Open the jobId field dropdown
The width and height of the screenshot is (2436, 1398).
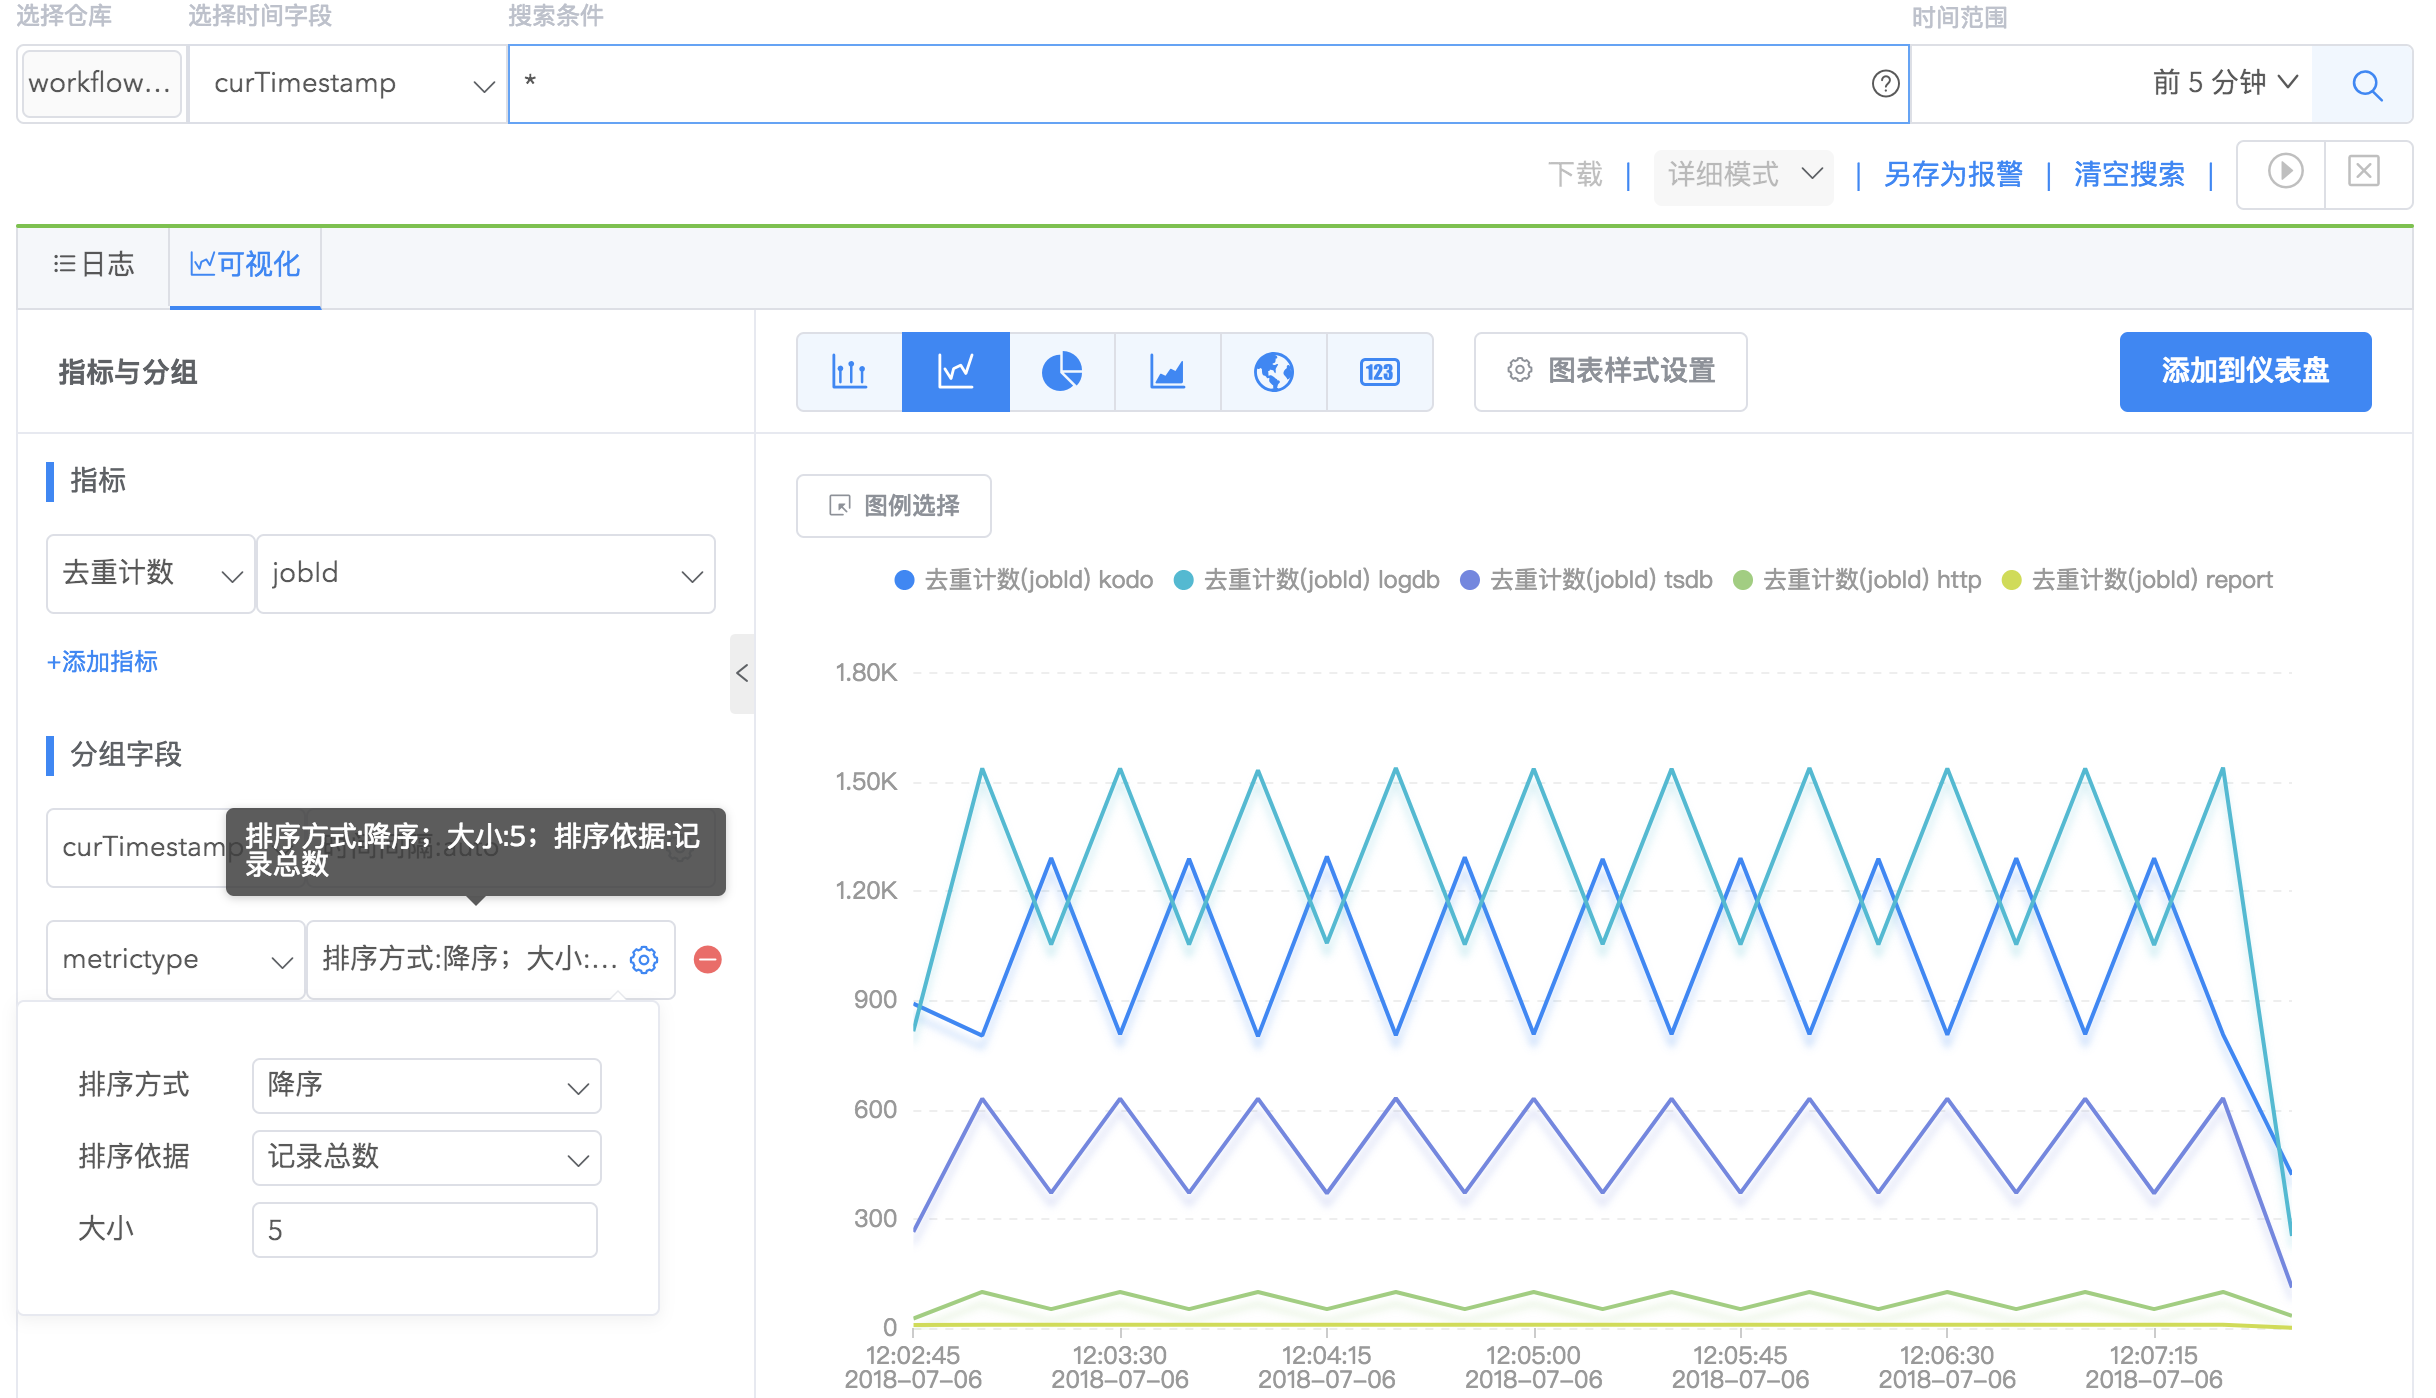[486, 574]
